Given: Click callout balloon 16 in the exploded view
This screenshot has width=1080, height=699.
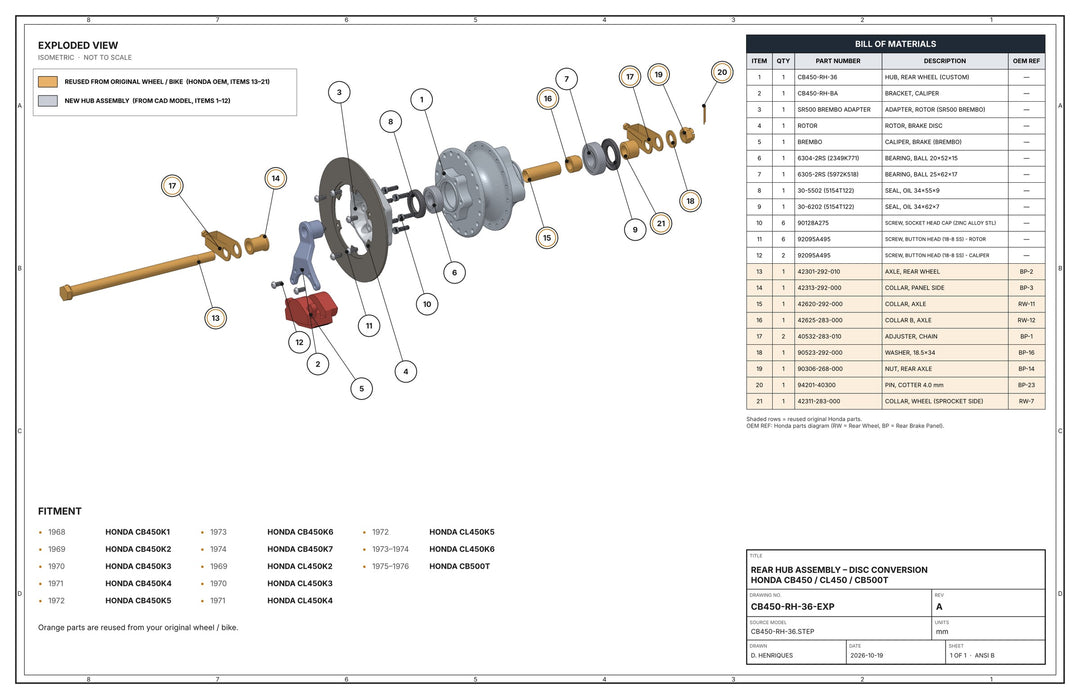Looking at the screenshot, I should pos(548,98).
